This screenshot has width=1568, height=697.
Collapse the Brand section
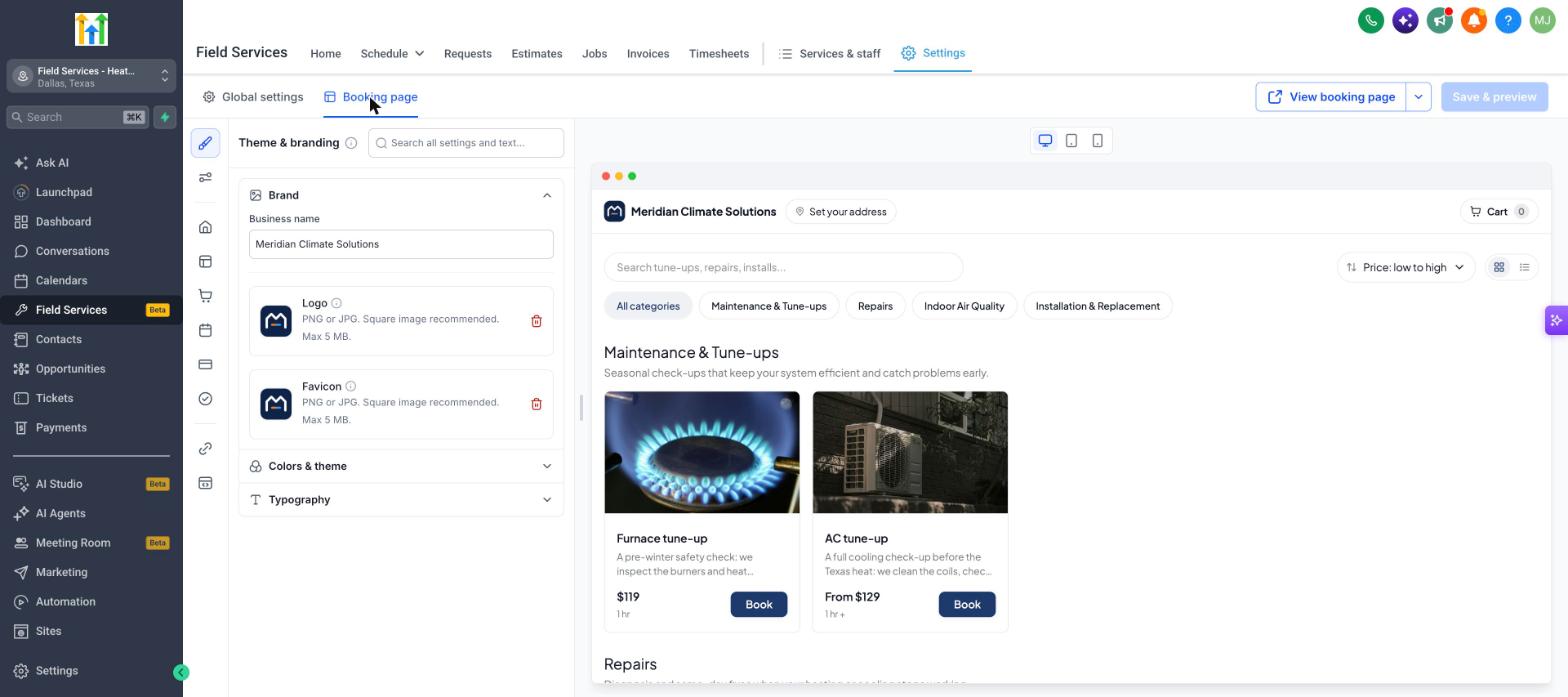[x=546, y=195]
